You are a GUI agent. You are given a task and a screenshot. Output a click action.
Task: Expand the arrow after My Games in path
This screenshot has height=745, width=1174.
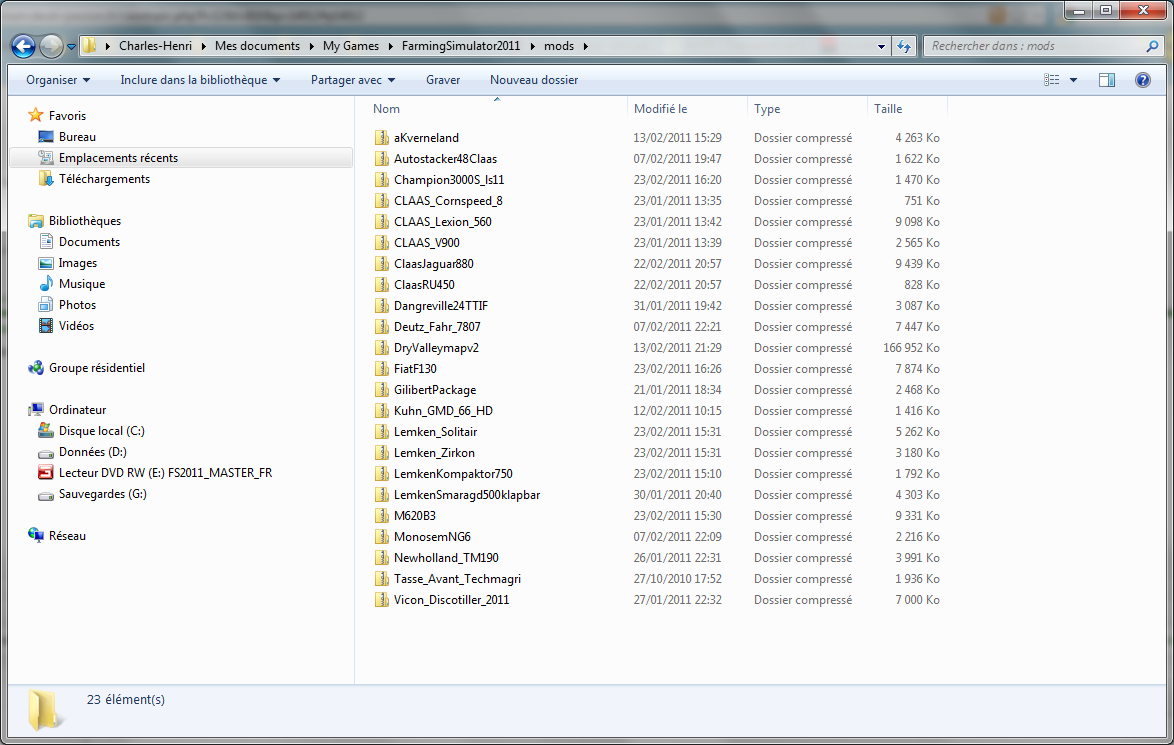[391, 46]
